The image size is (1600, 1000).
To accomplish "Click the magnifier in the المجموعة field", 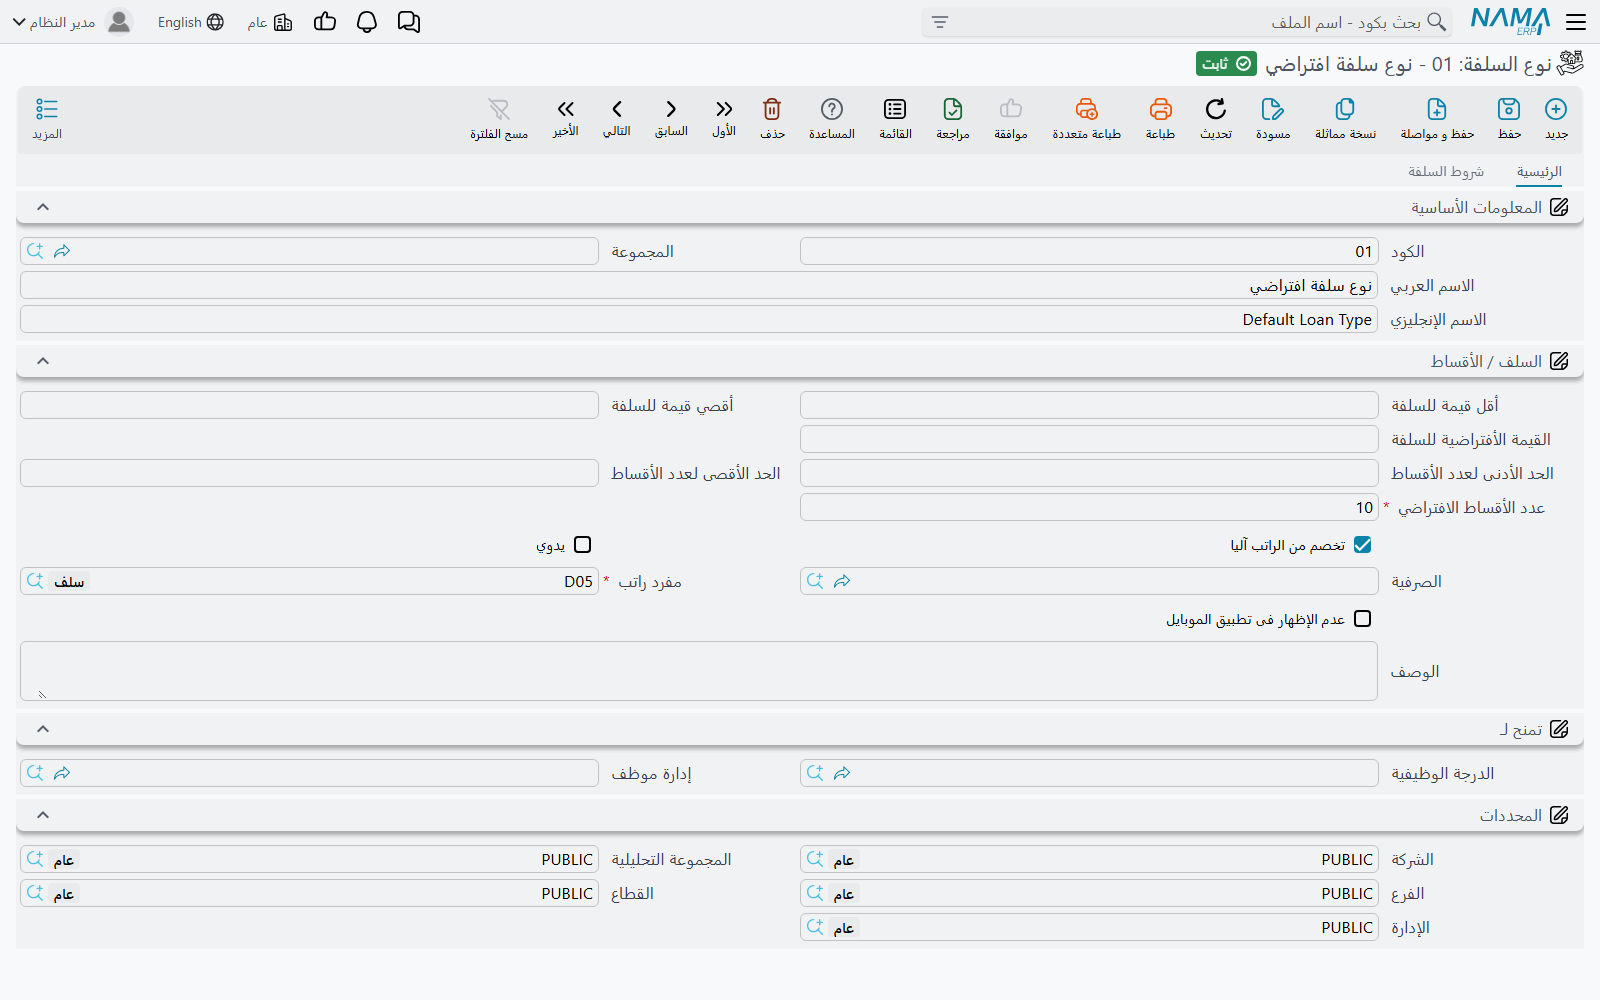I will tap(35, 251).
